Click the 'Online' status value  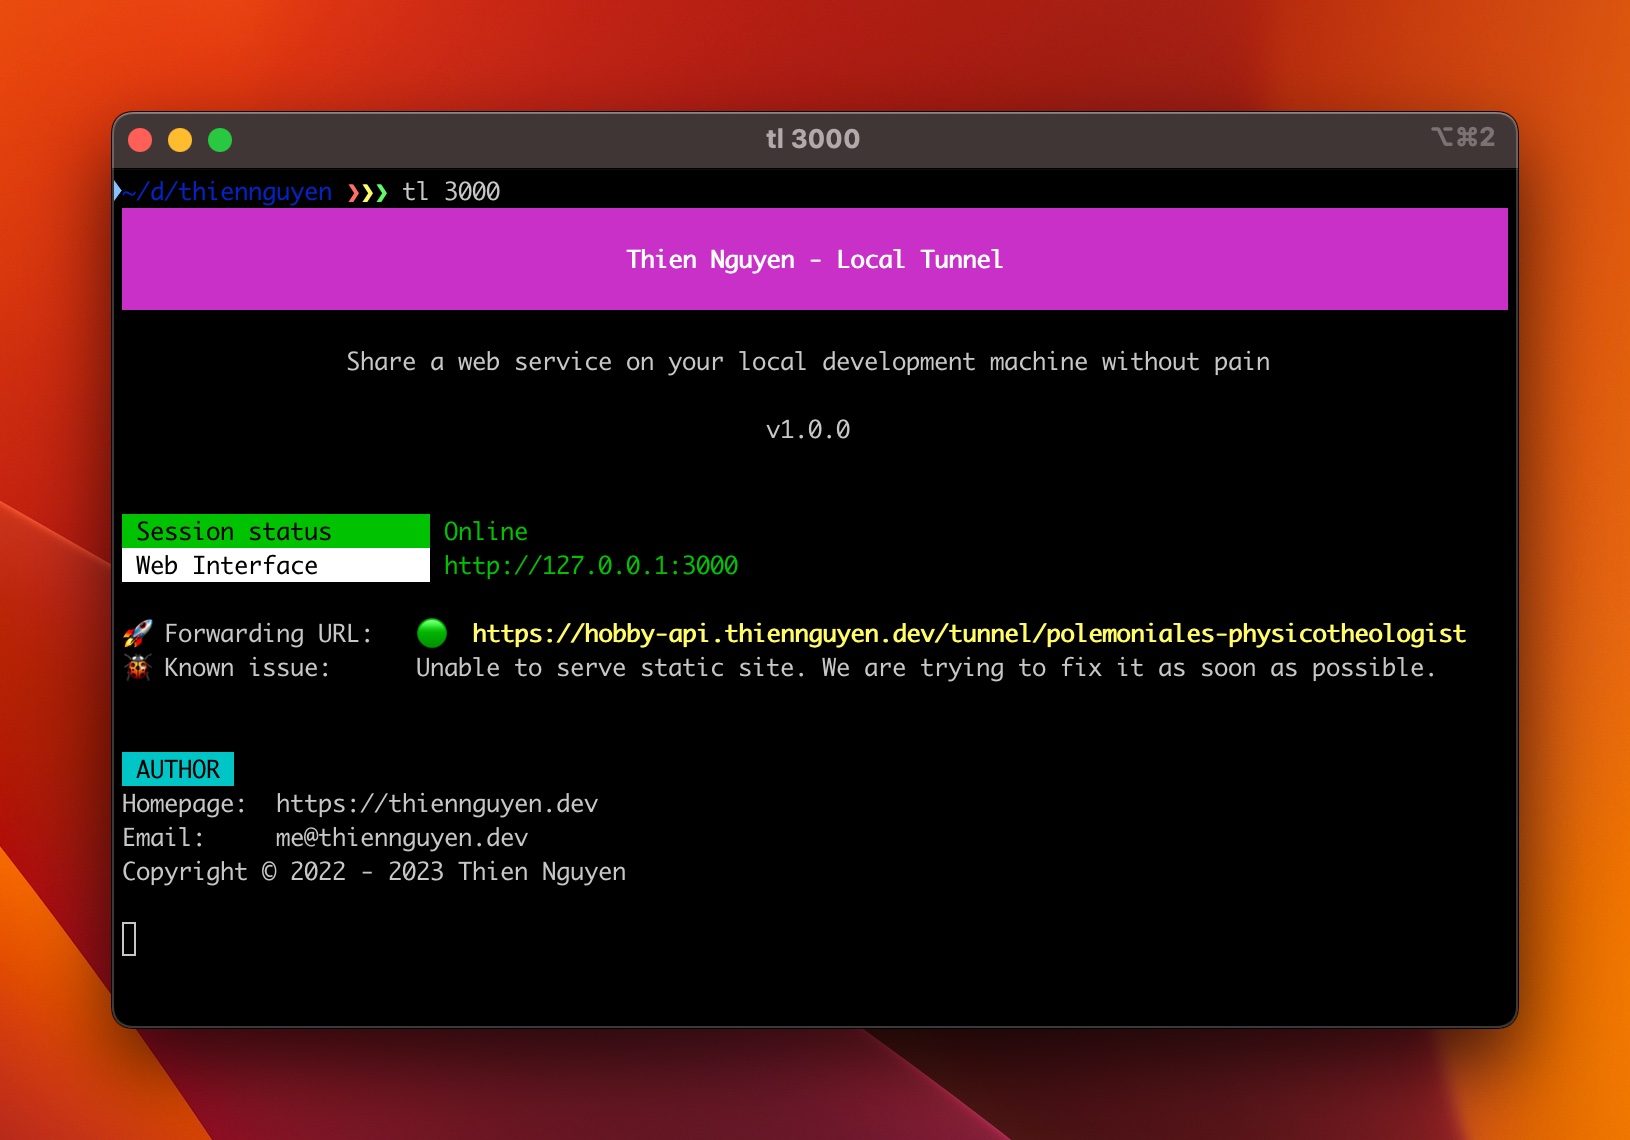pyautogui.click(x=486, y=532)
